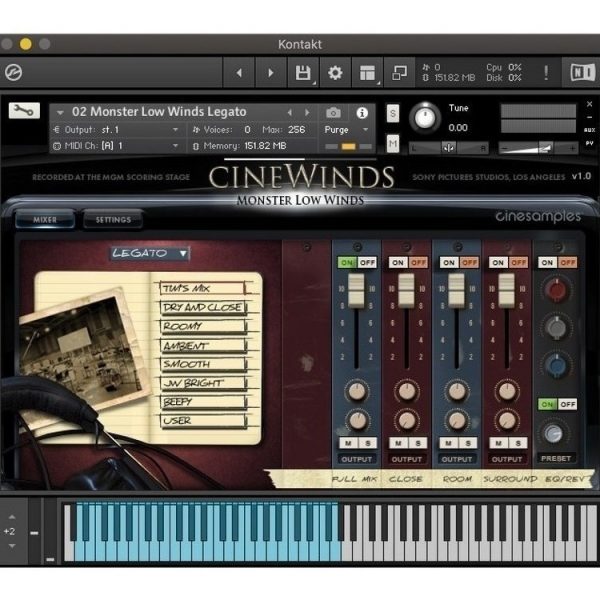
Task: Turn Room mic channel ON
Action: [449, 262]
